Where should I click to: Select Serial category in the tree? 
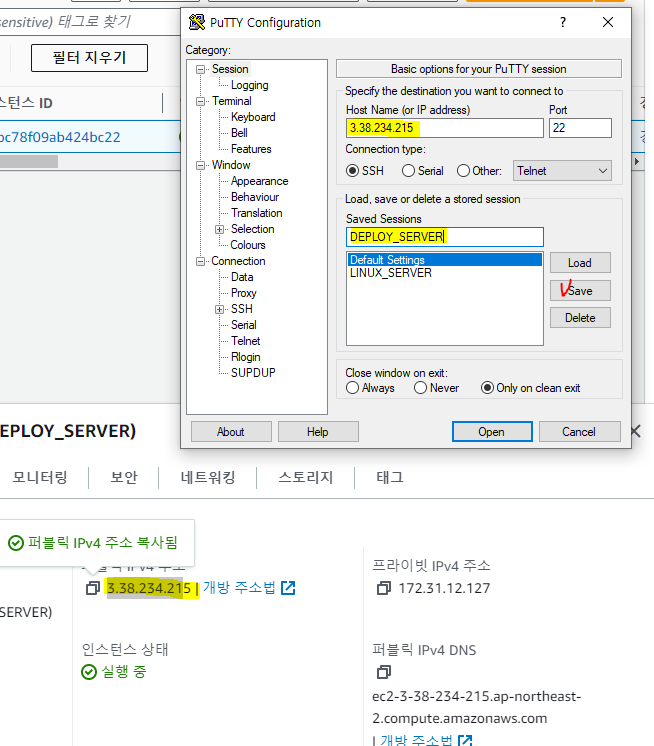244,325
